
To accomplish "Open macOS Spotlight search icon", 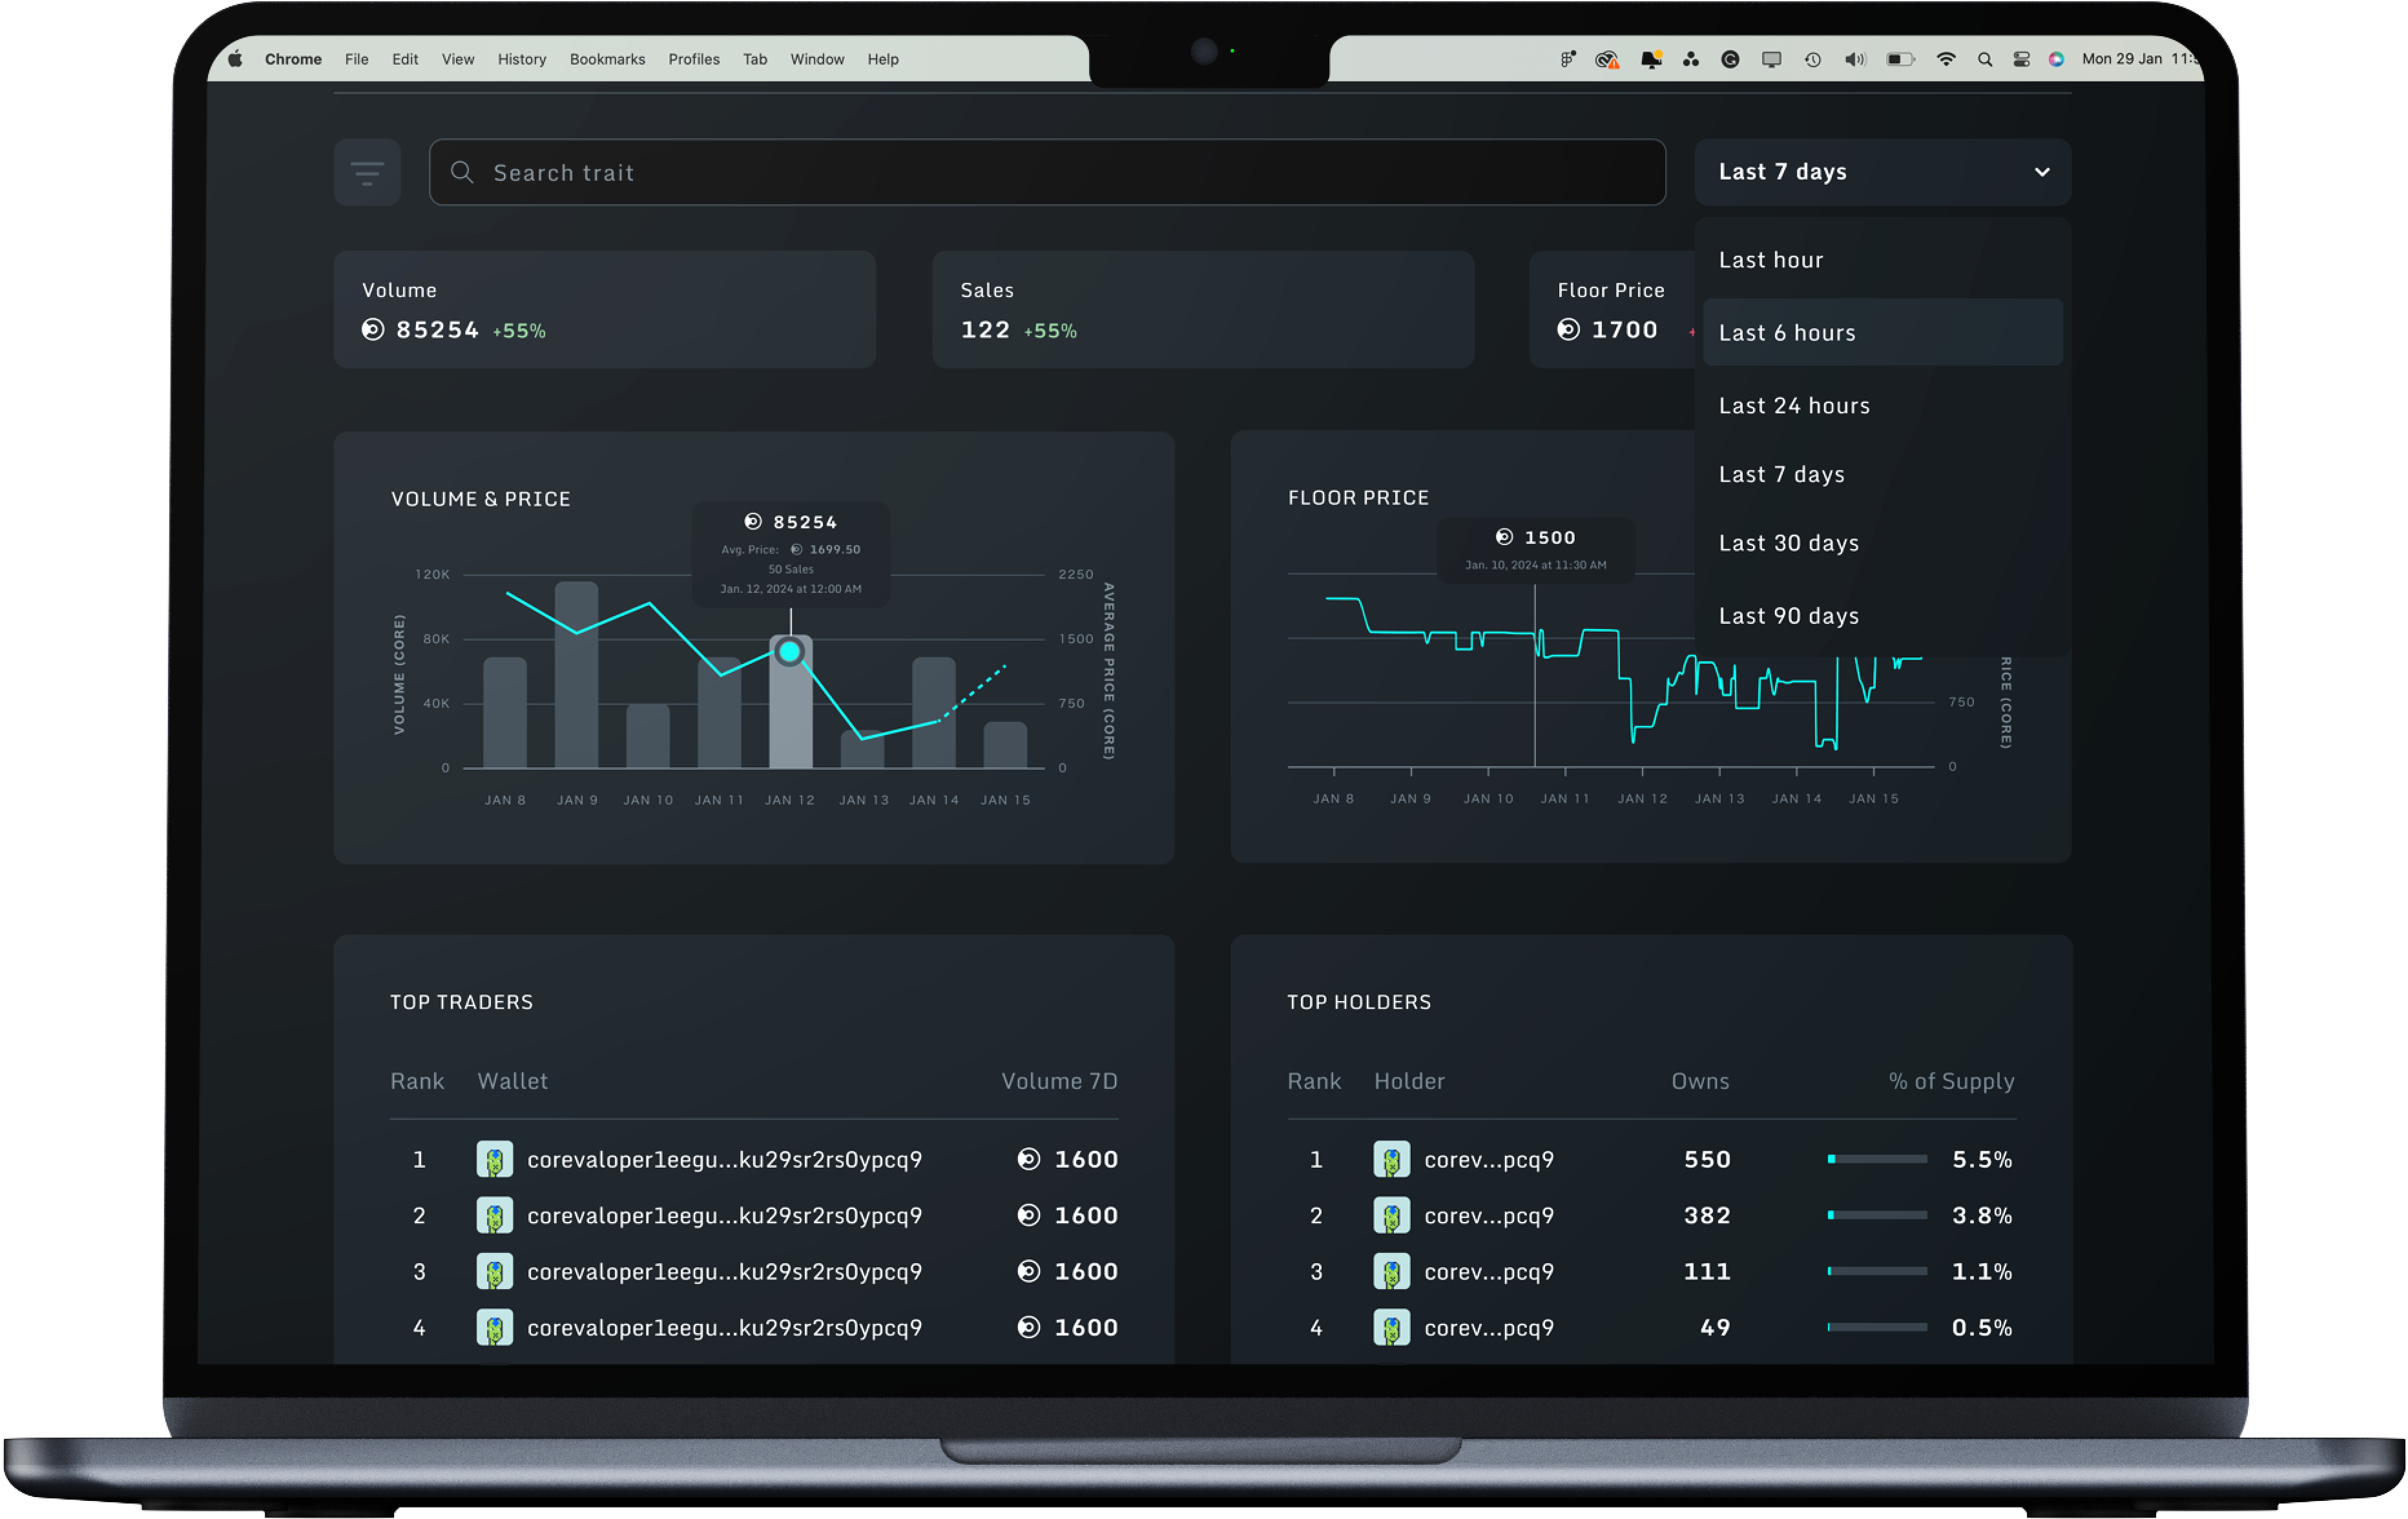I will pyautogui.click(x=1984, y=60).
